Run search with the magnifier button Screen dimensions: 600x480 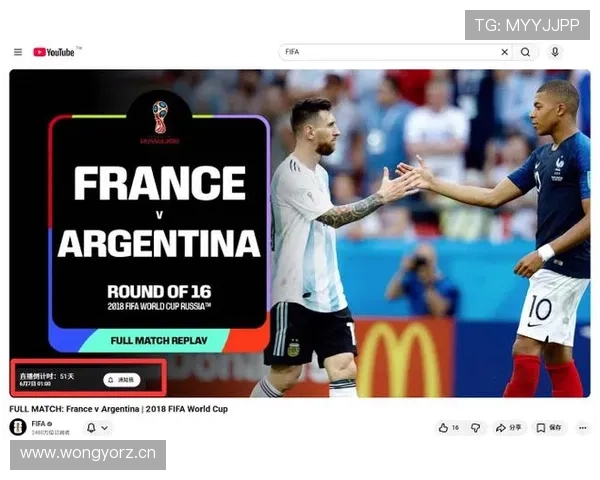click(525, 52)
